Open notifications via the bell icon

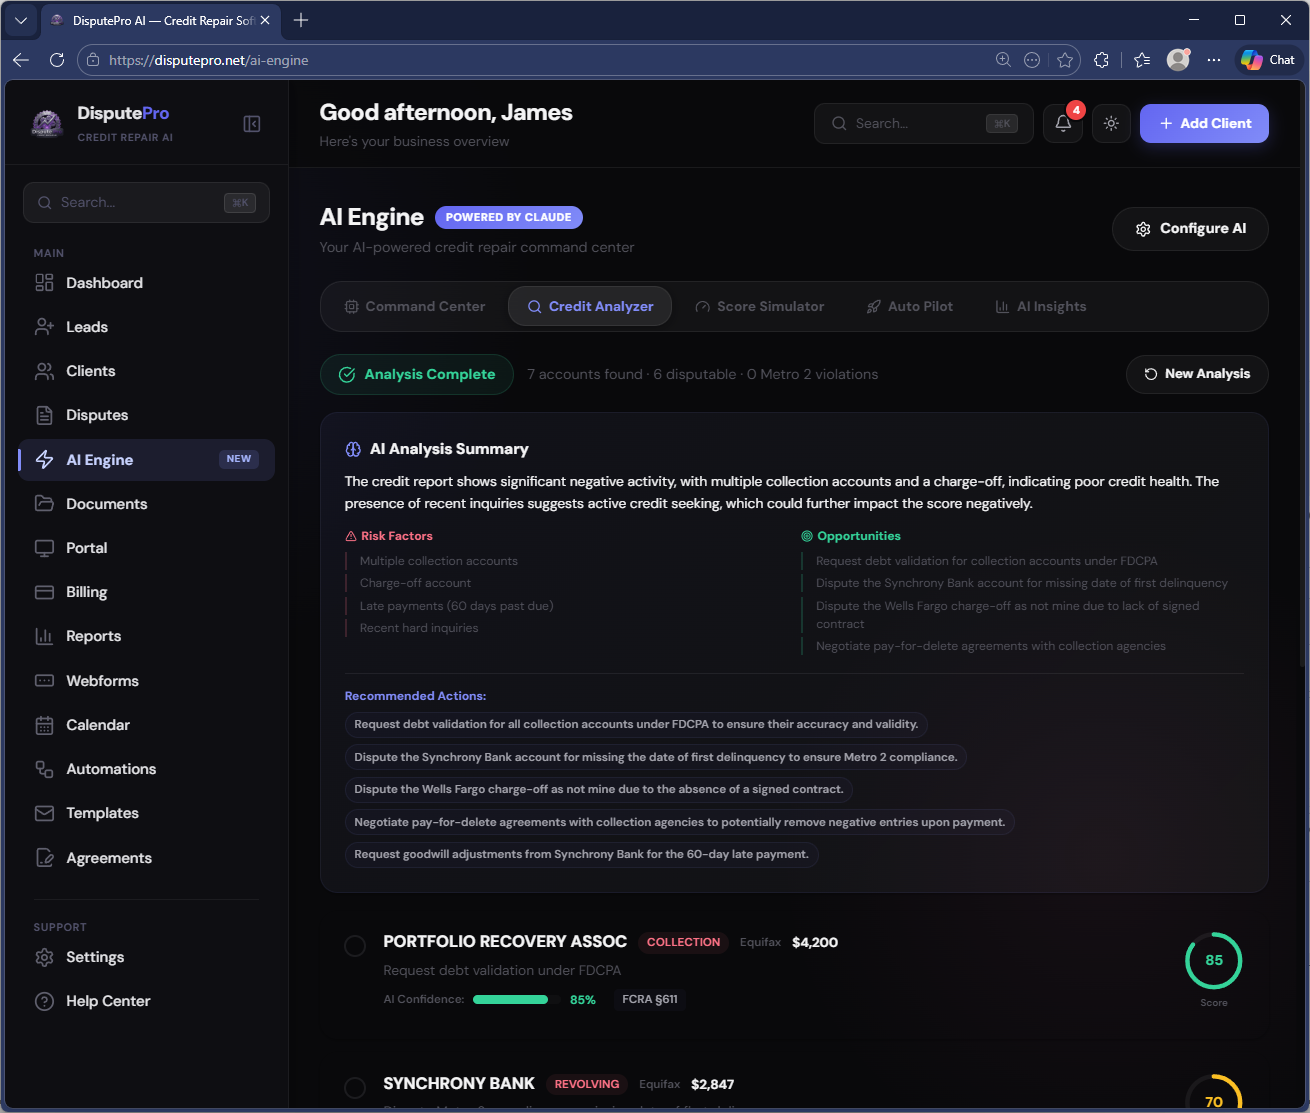tap(1062, 123)
